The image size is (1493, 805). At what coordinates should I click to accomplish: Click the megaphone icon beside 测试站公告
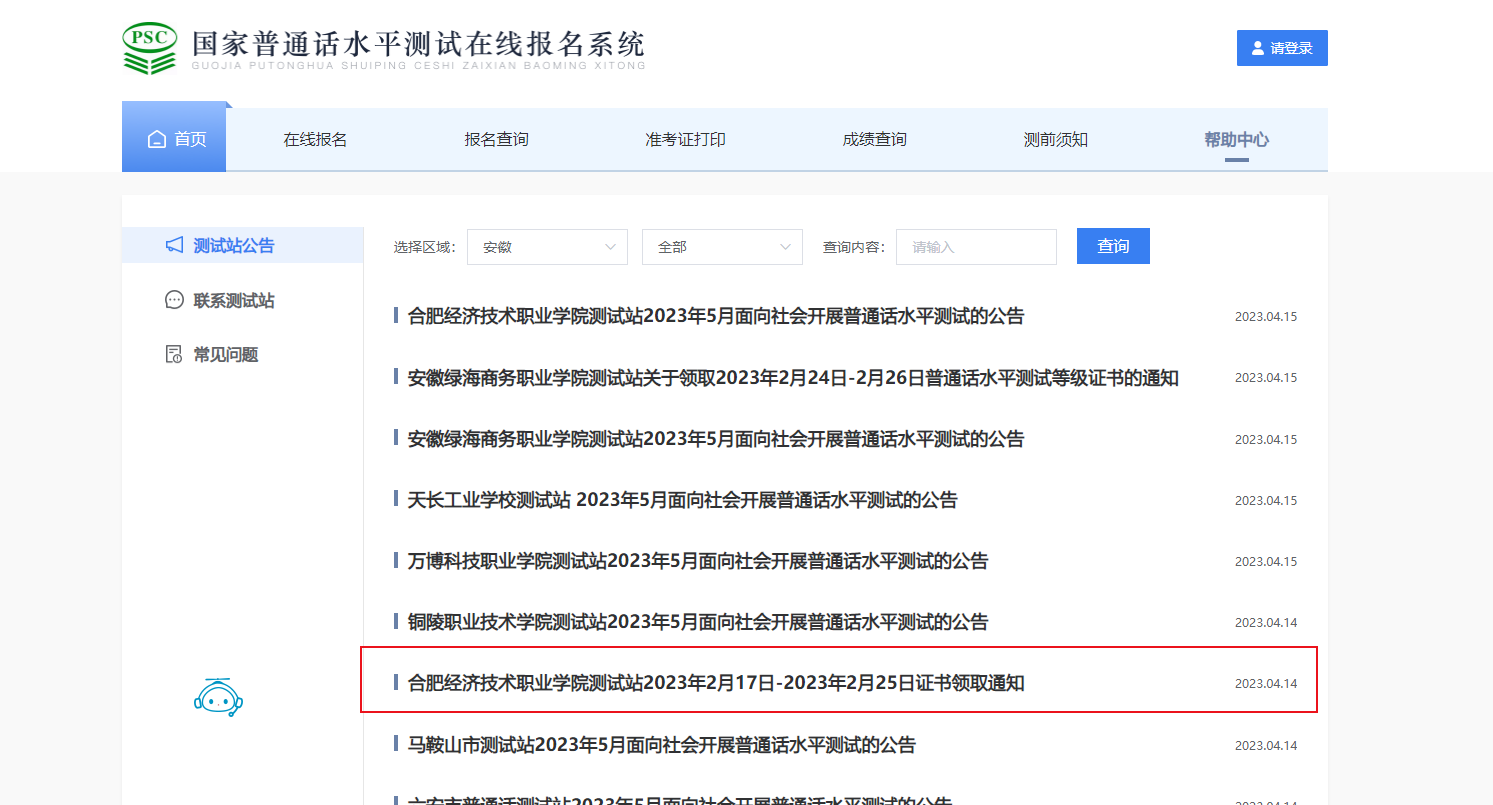[174, 245]
